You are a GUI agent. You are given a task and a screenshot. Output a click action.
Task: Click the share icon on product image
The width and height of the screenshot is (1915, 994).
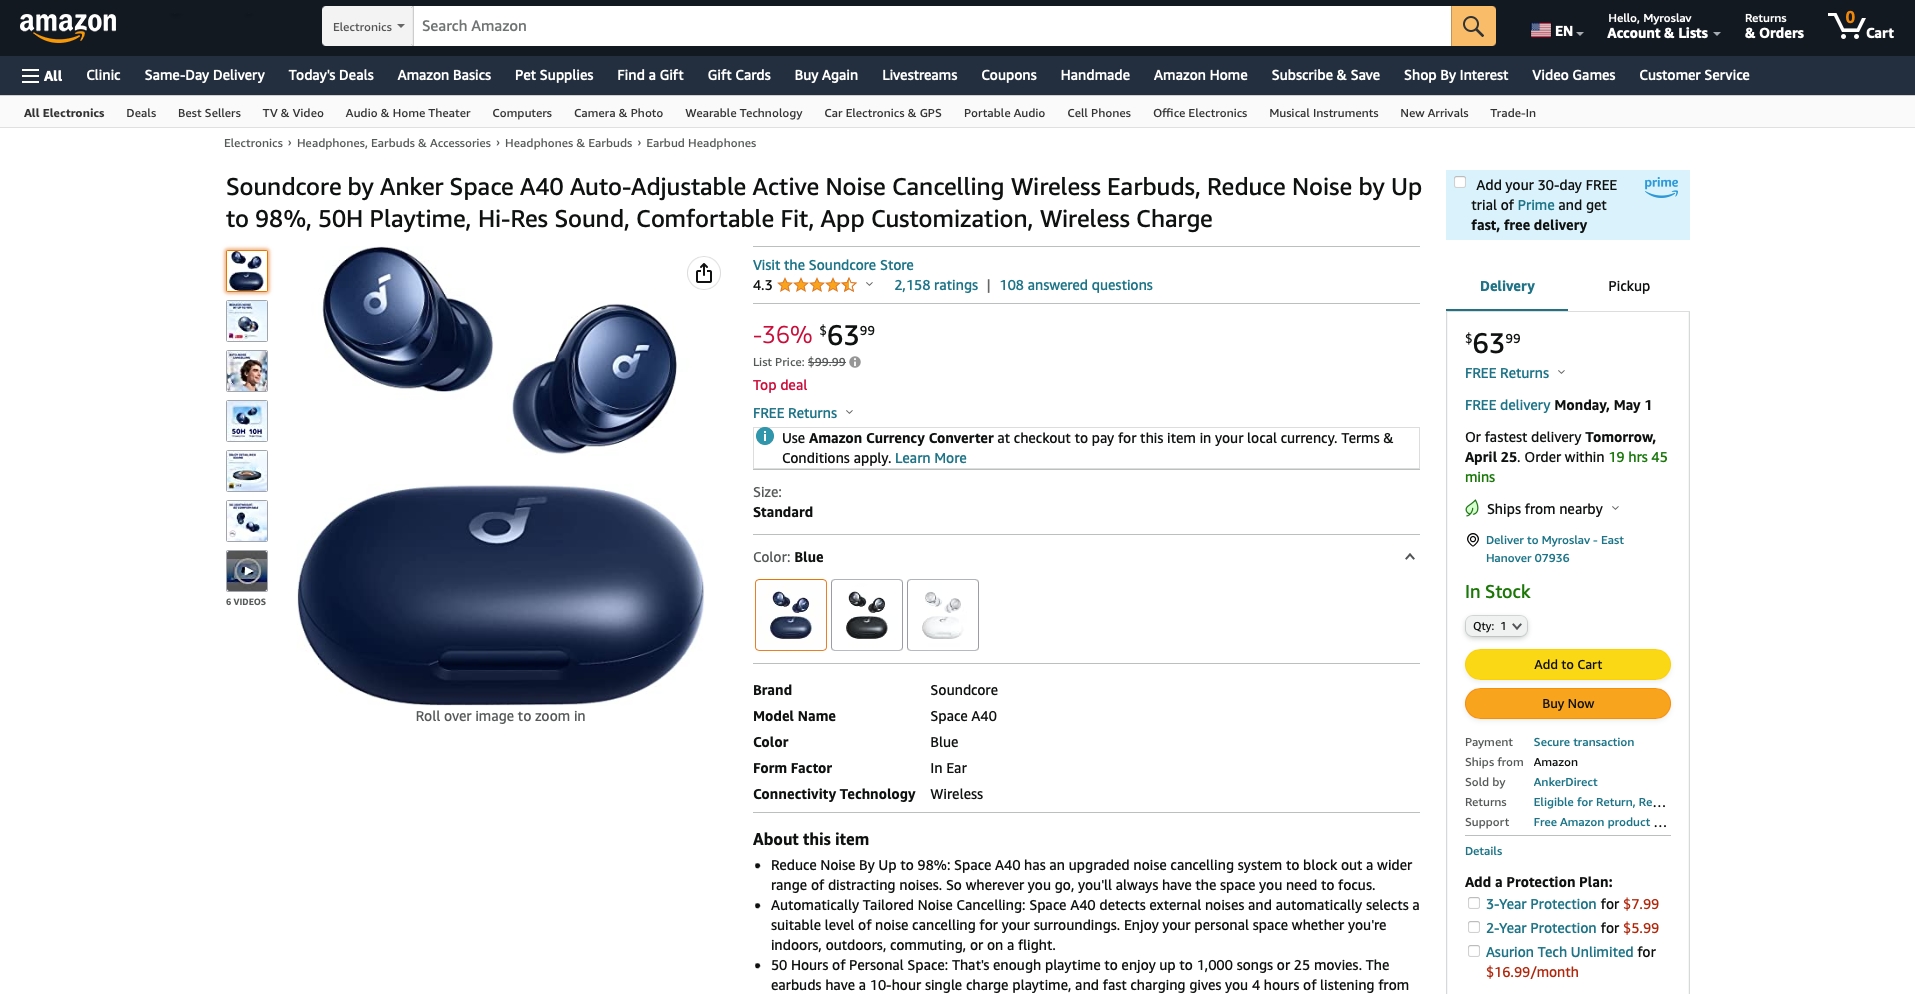pyautogui.click(x=704, y=273)
